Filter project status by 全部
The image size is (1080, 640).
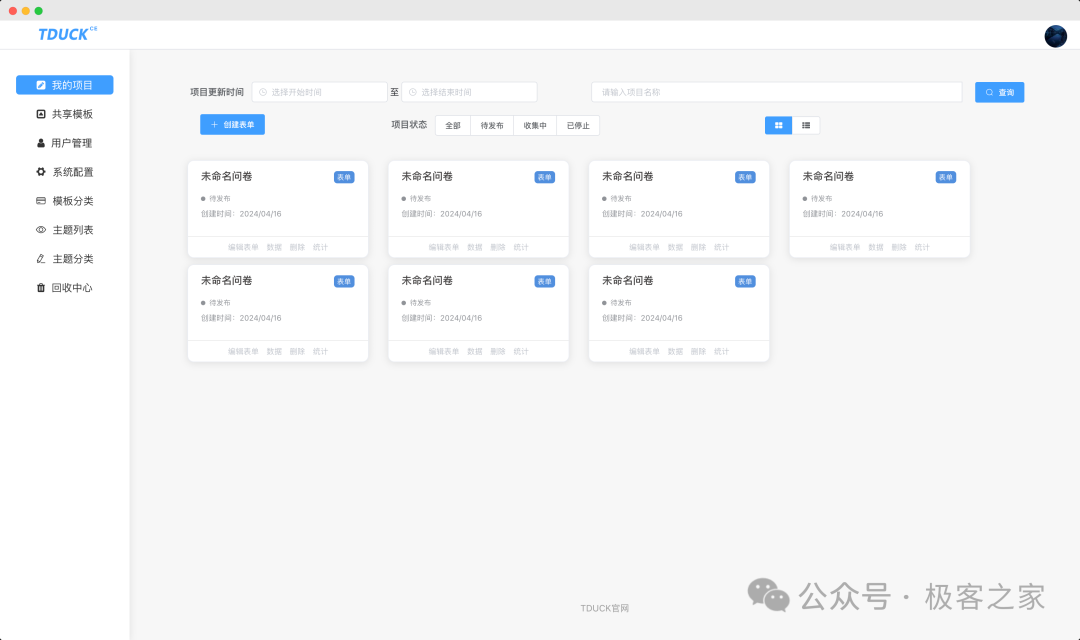[x=453, y=126]
